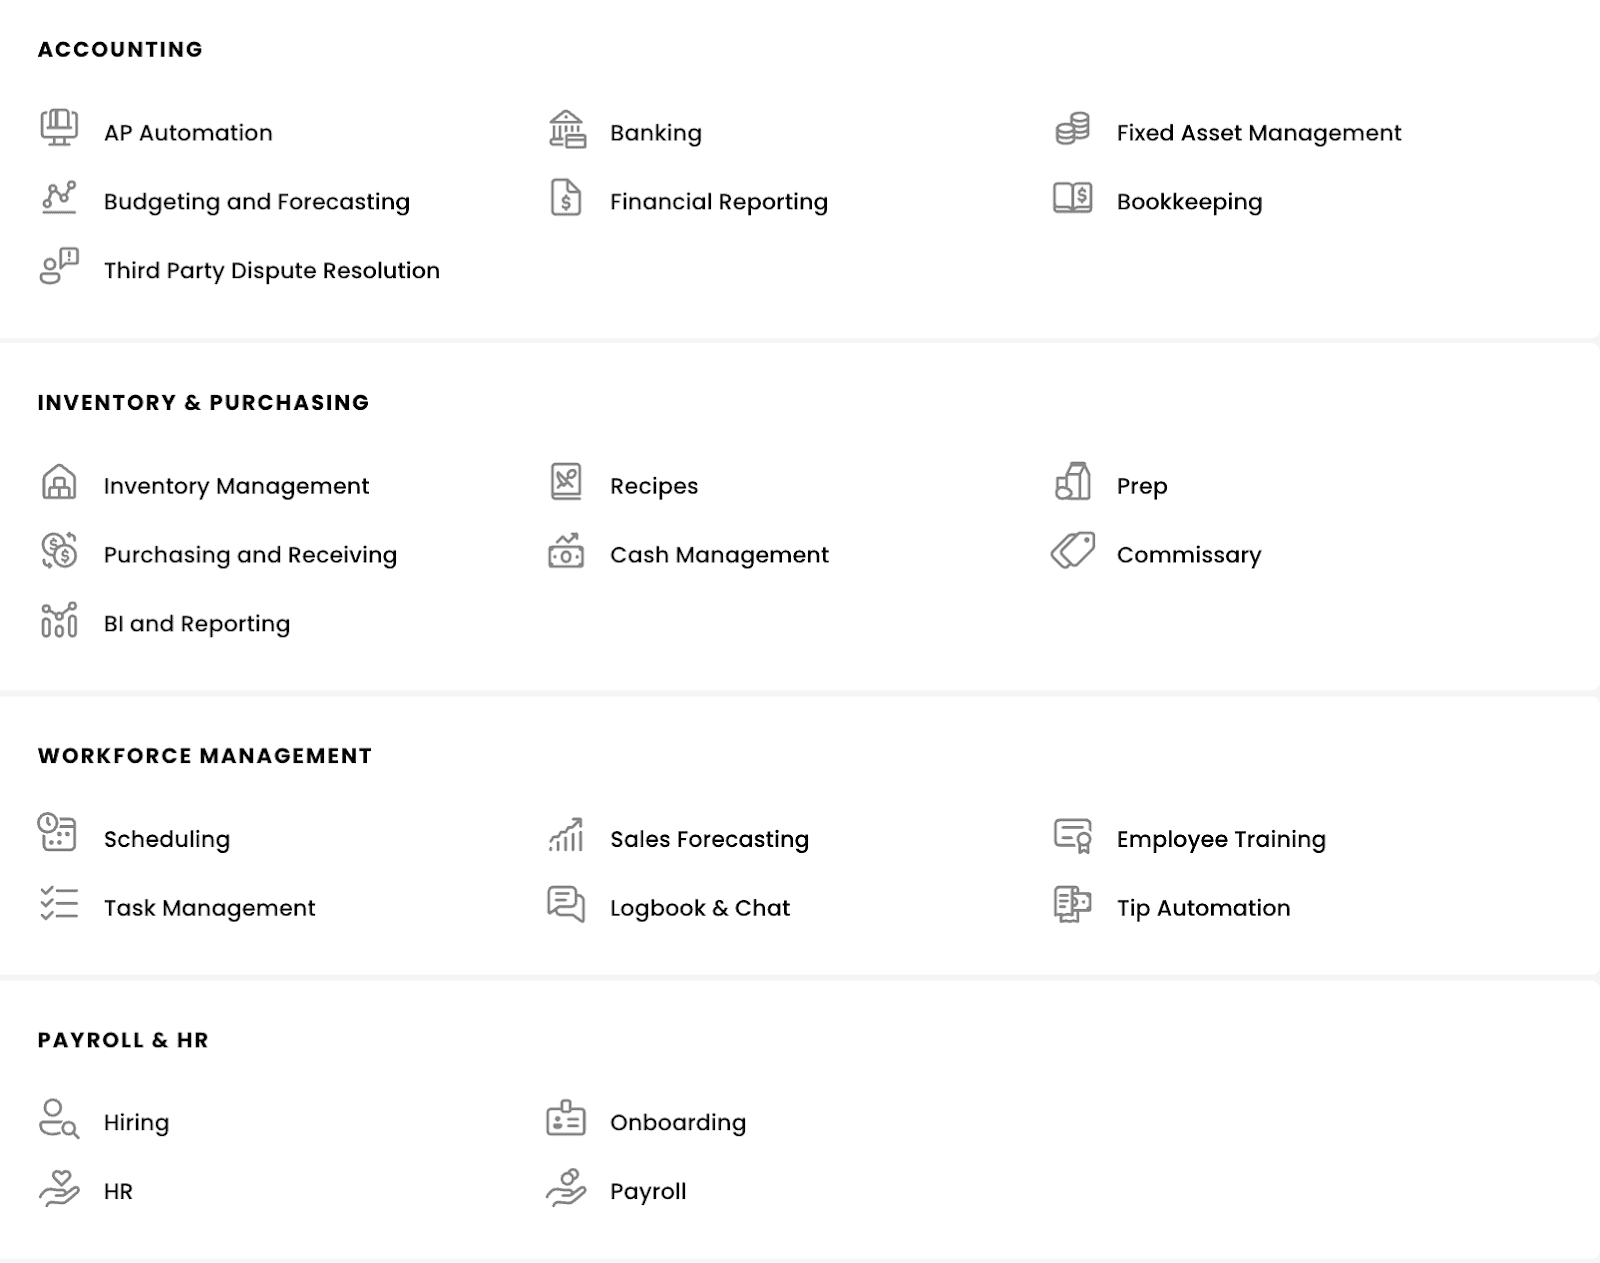Click the Bookkeeping open-book icon
The image size is (1600, 1263).
coord(1072,198)
